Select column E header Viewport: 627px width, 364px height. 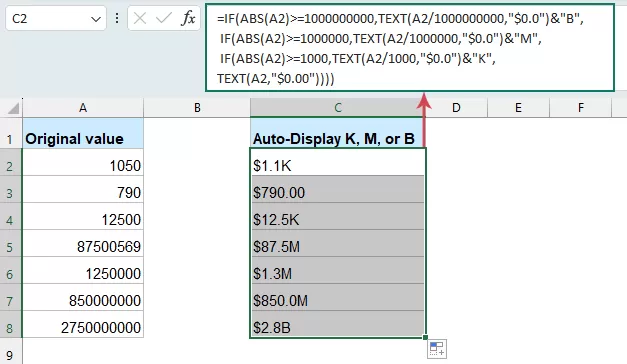518,108
